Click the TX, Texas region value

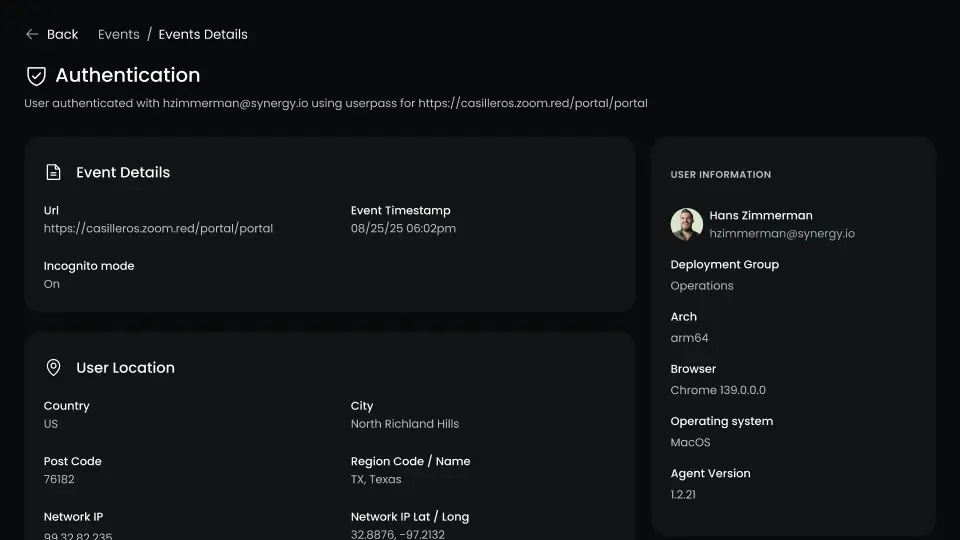pyautogui.click(x=376, y=479)
